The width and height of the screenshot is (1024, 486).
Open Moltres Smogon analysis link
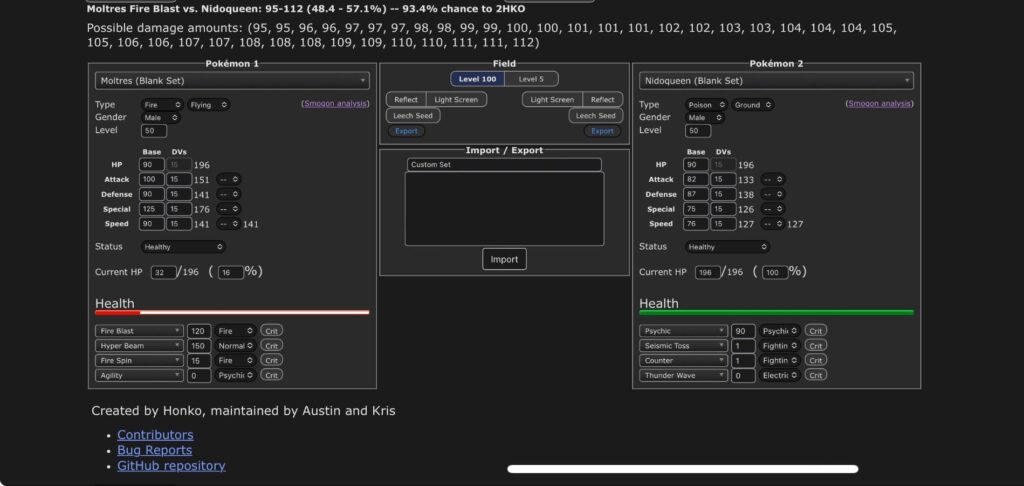(336, 103)
